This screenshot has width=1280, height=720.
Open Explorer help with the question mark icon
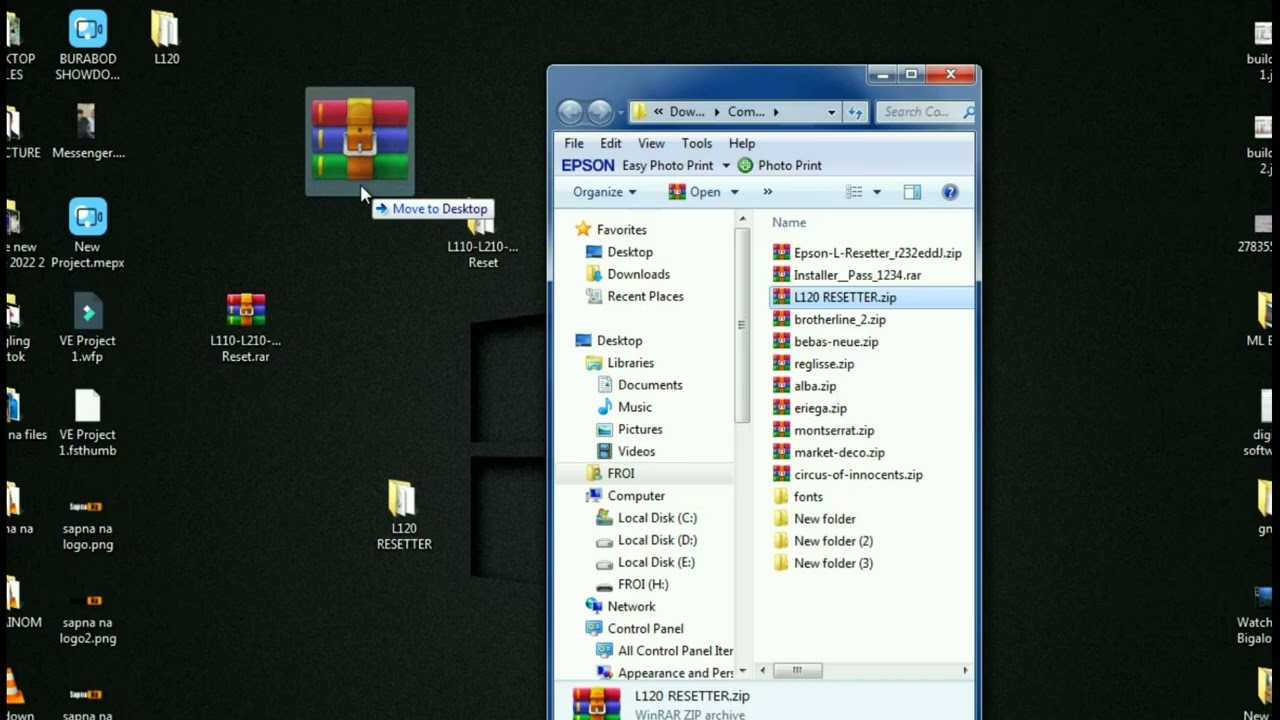point(950,192)
